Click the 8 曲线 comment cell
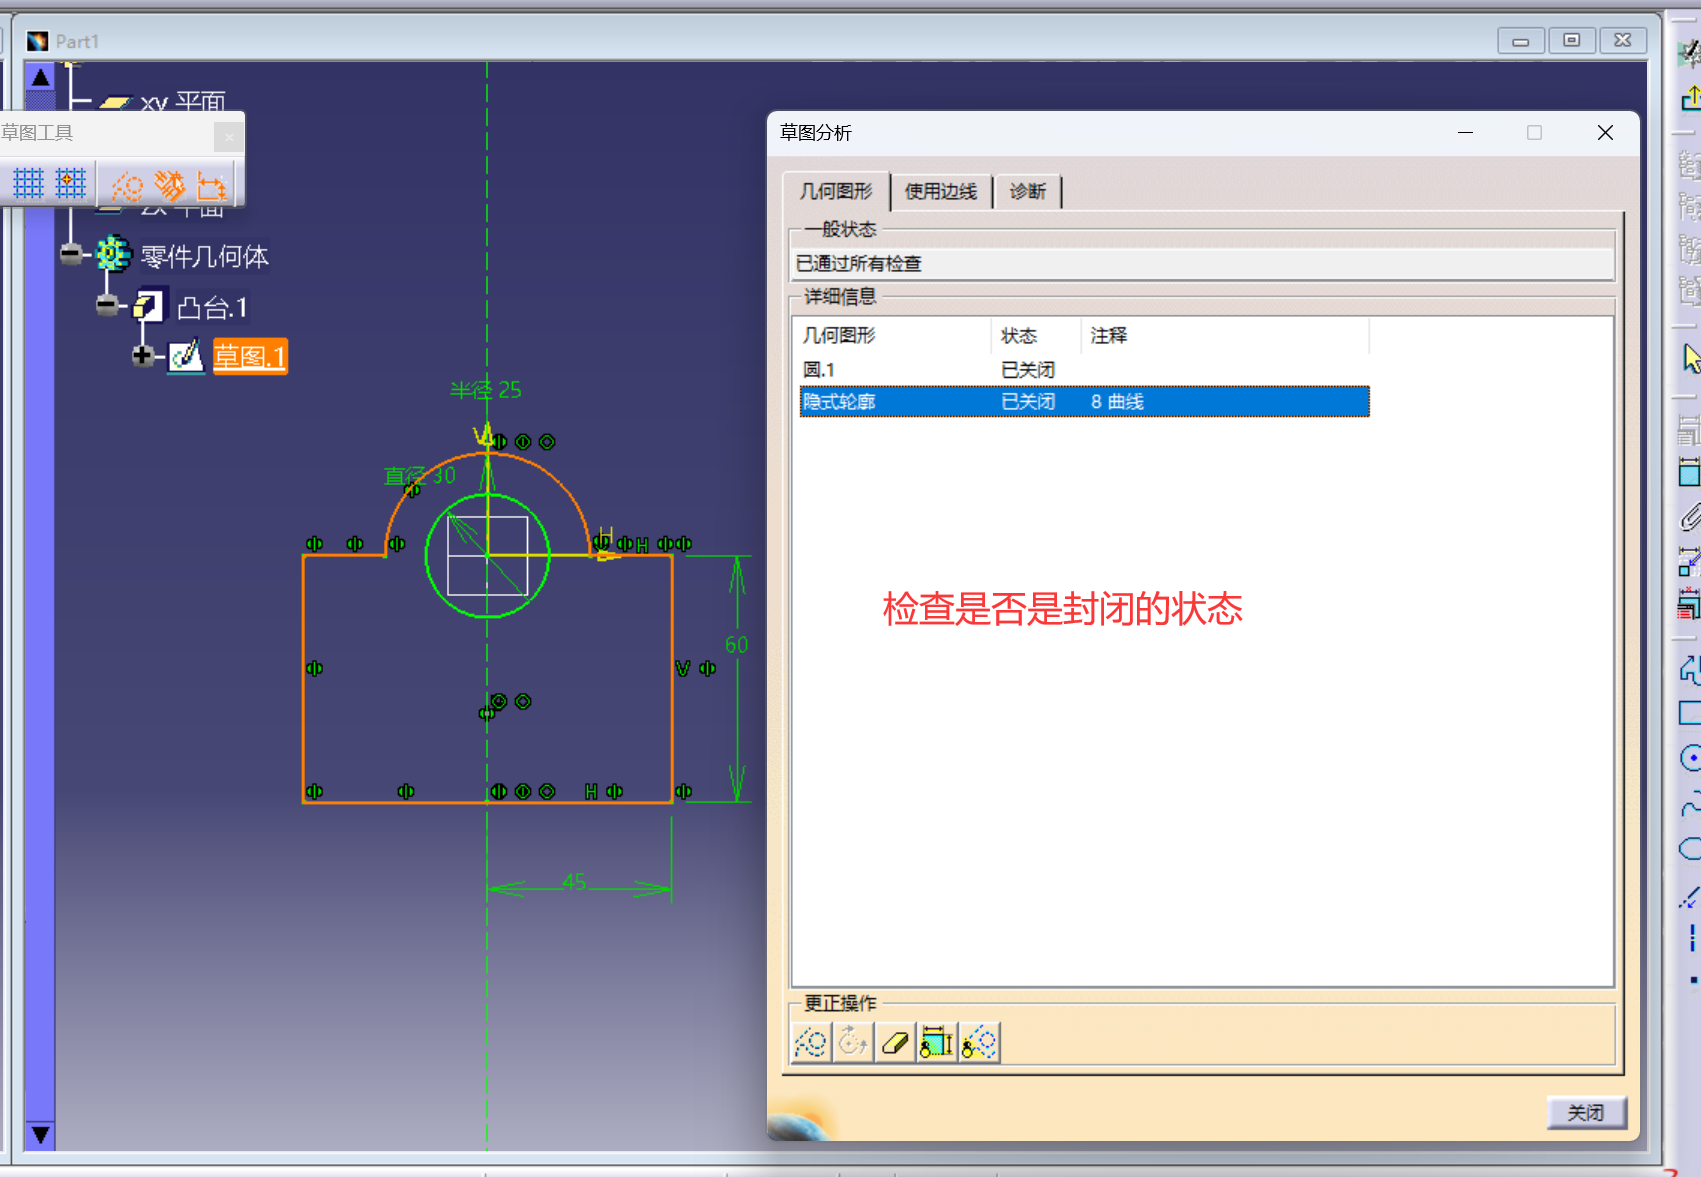This screenshot has width=1701, height=1177. (1117, 402)
